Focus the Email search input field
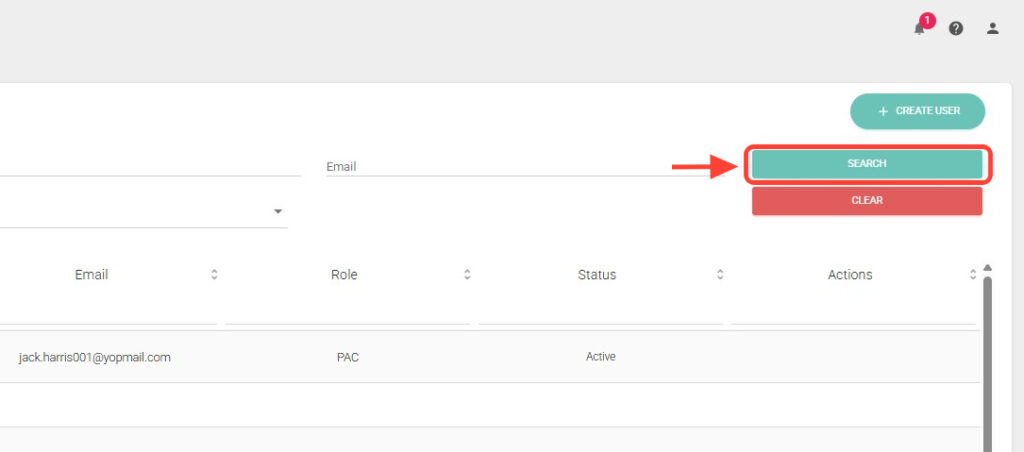Viewport: 1024px width, 452px height. [500, 166]
